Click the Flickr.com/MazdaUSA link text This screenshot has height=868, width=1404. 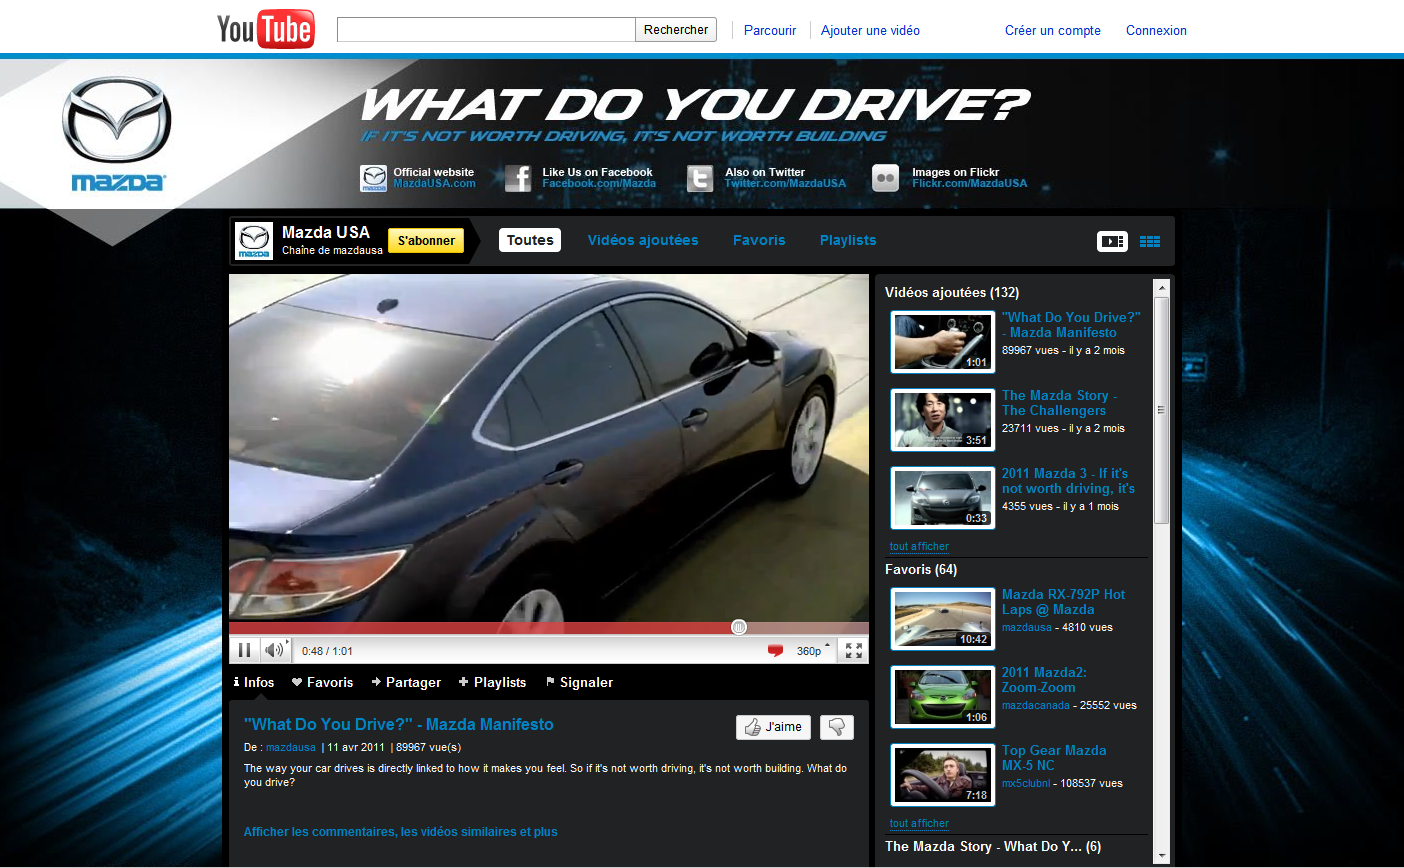[x=969, y=184]
